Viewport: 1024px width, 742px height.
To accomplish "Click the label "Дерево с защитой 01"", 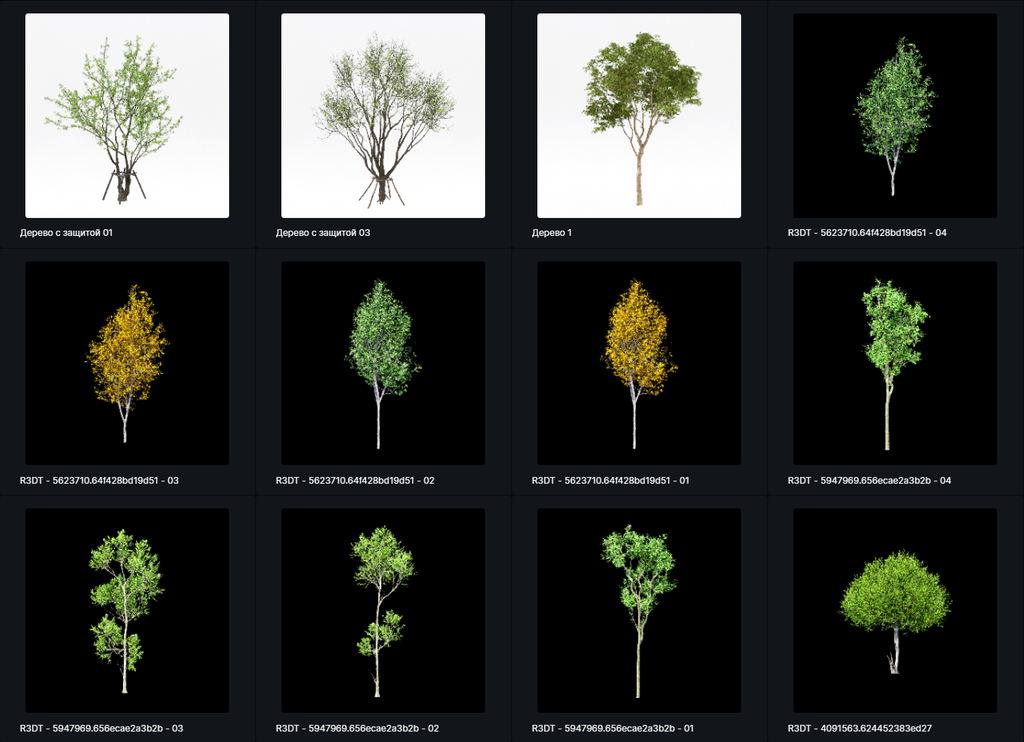I will point(66,233).
